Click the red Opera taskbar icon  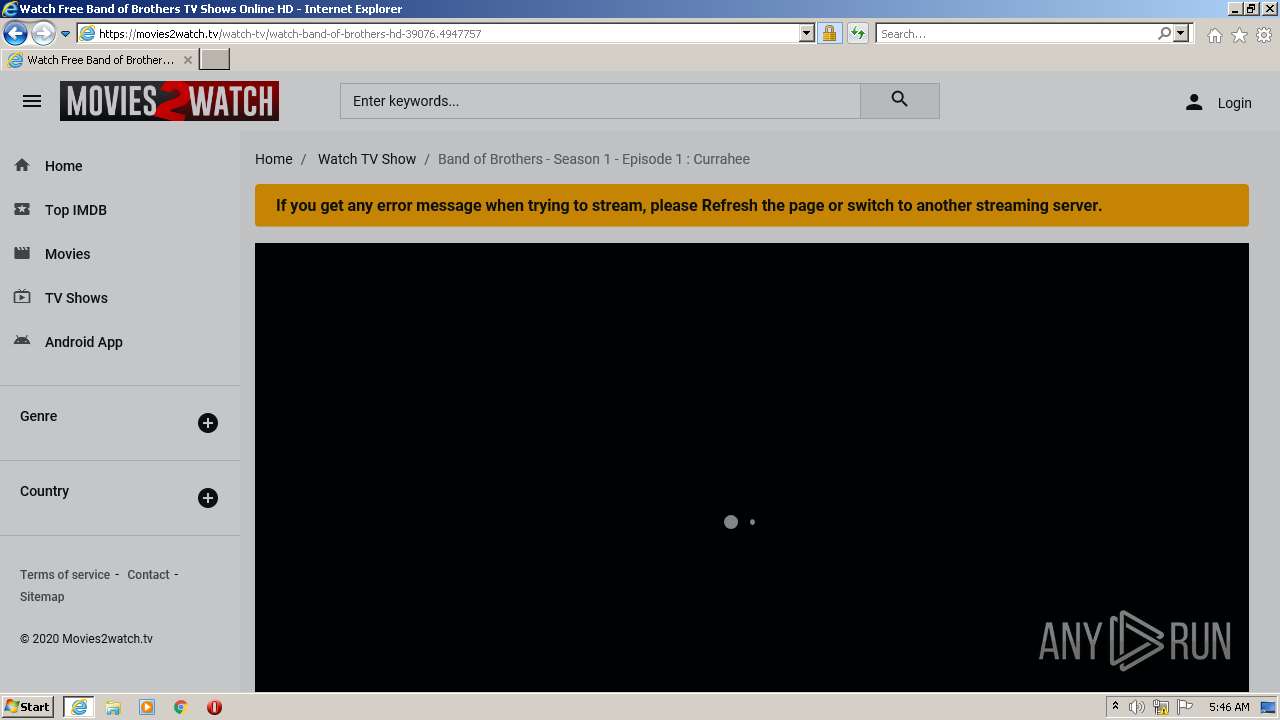coord(214,707)
